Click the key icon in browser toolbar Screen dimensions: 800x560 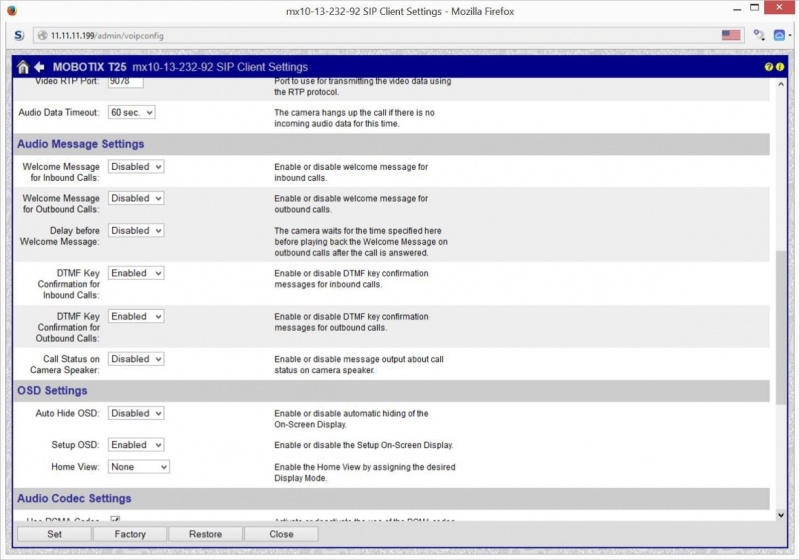[x=759, y=35]
